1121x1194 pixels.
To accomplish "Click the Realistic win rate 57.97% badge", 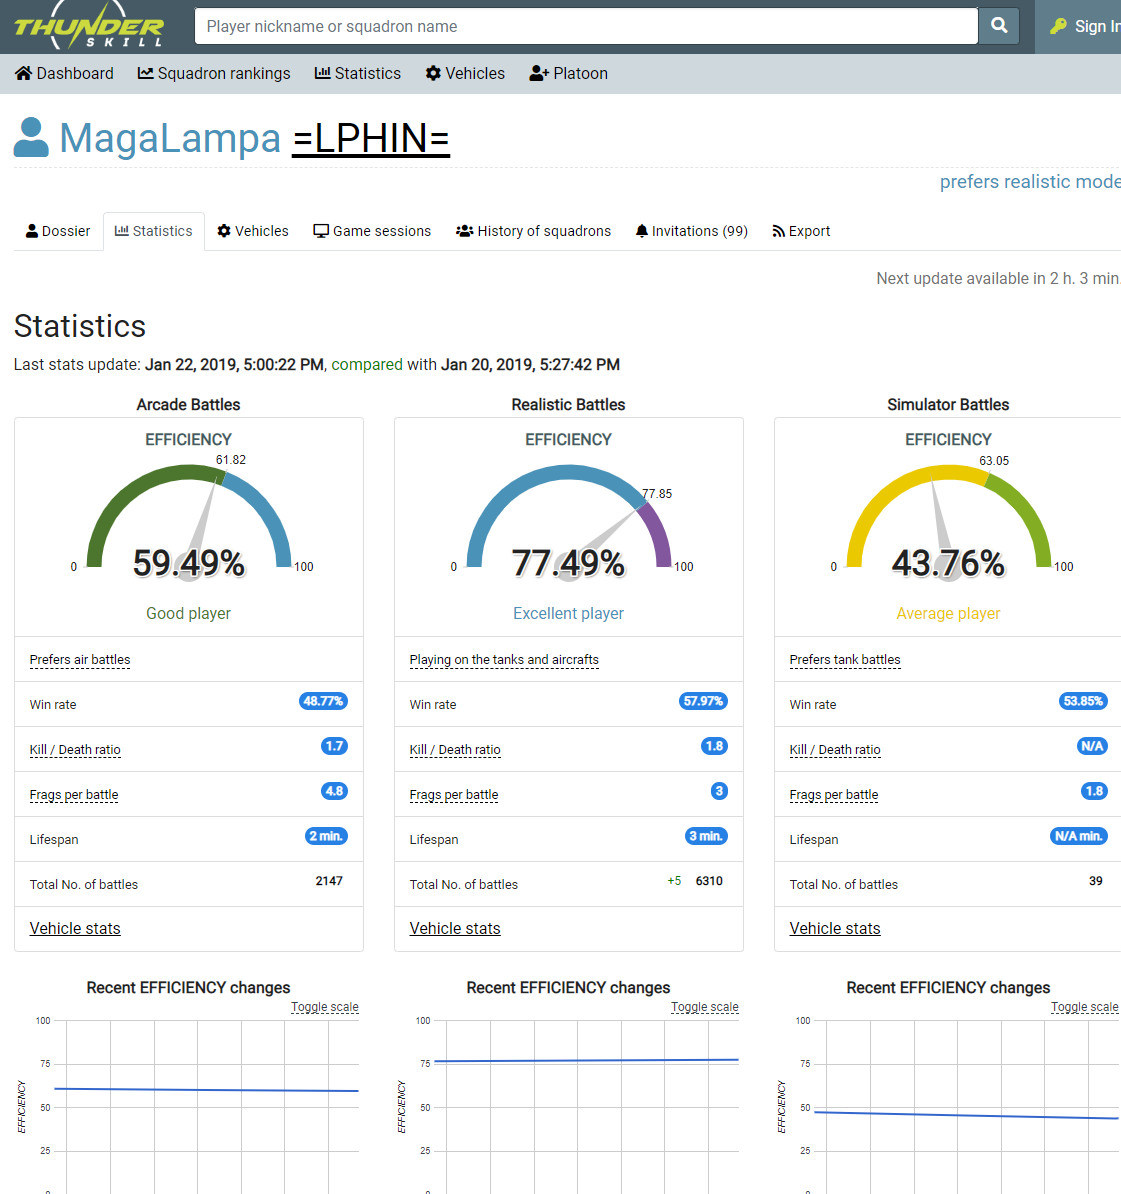I will (704, 701).
